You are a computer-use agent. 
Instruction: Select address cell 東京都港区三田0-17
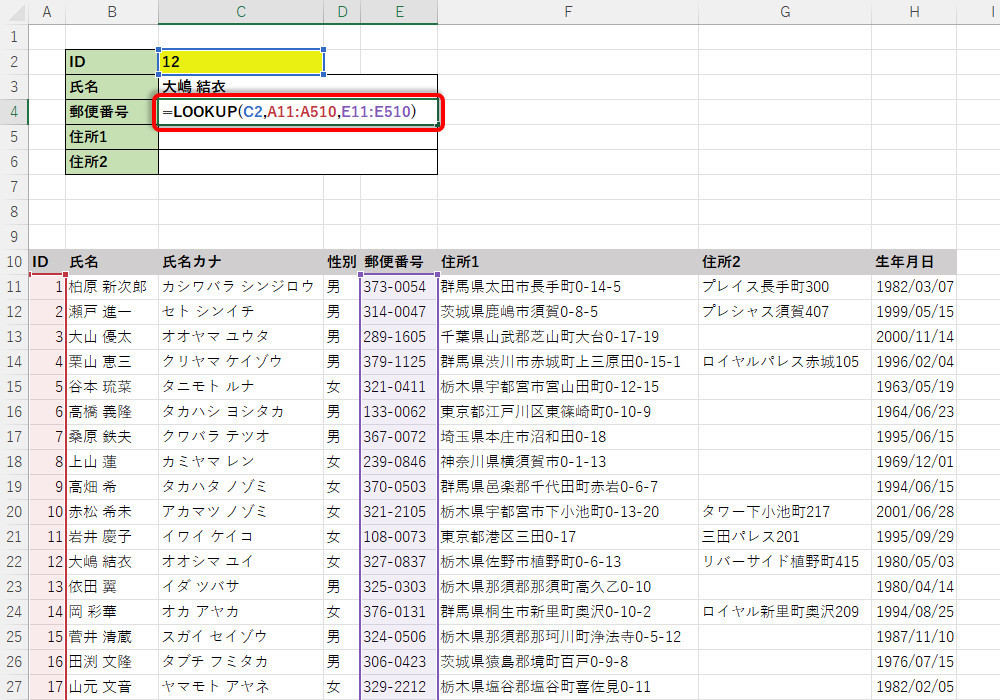567,536
